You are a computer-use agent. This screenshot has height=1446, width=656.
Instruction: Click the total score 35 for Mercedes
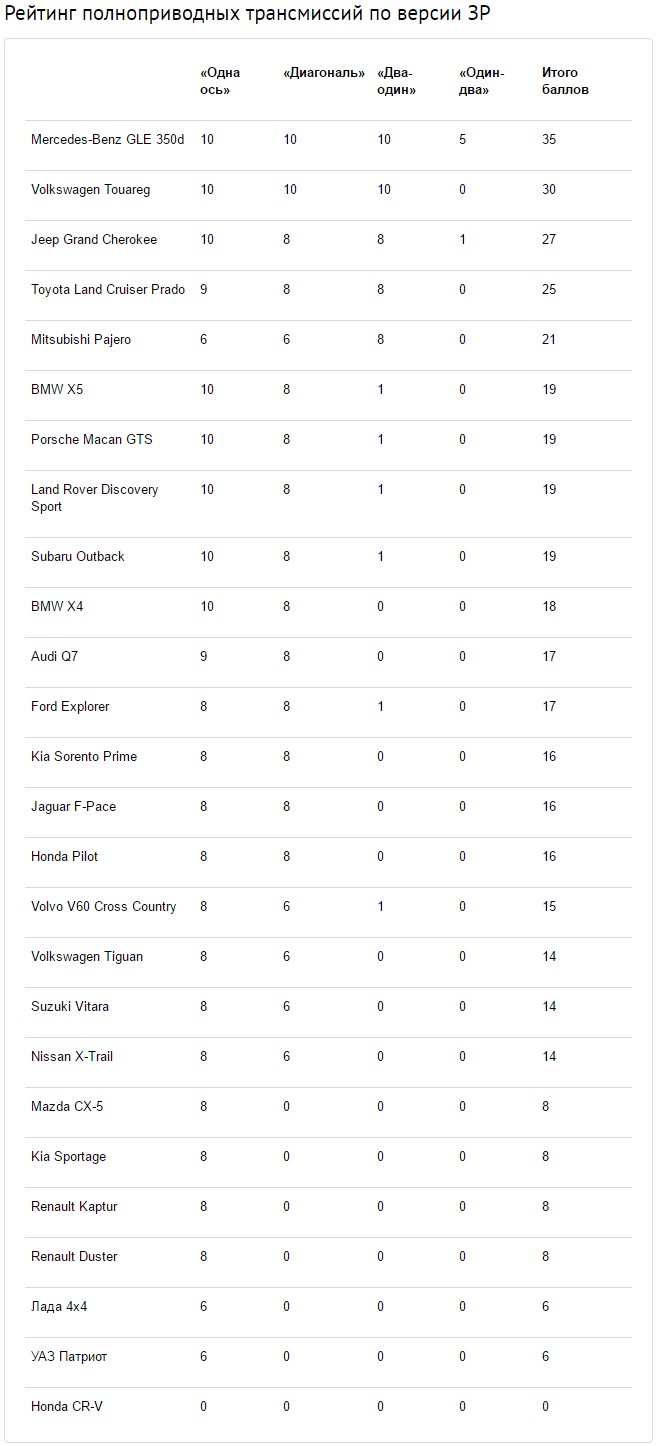549,140
